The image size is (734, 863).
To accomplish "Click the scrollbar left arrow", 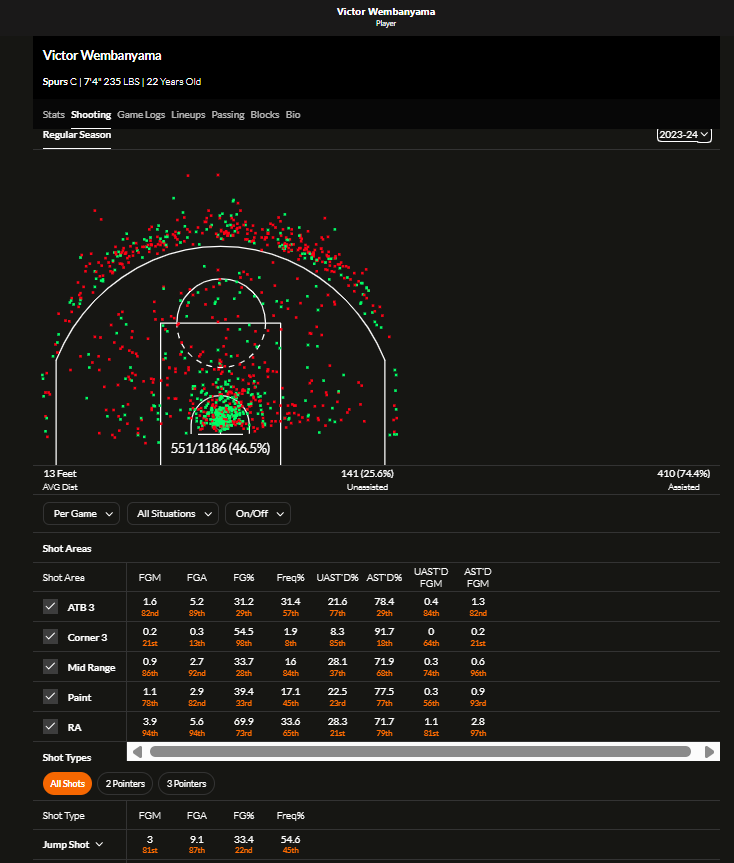I will 138,752.
